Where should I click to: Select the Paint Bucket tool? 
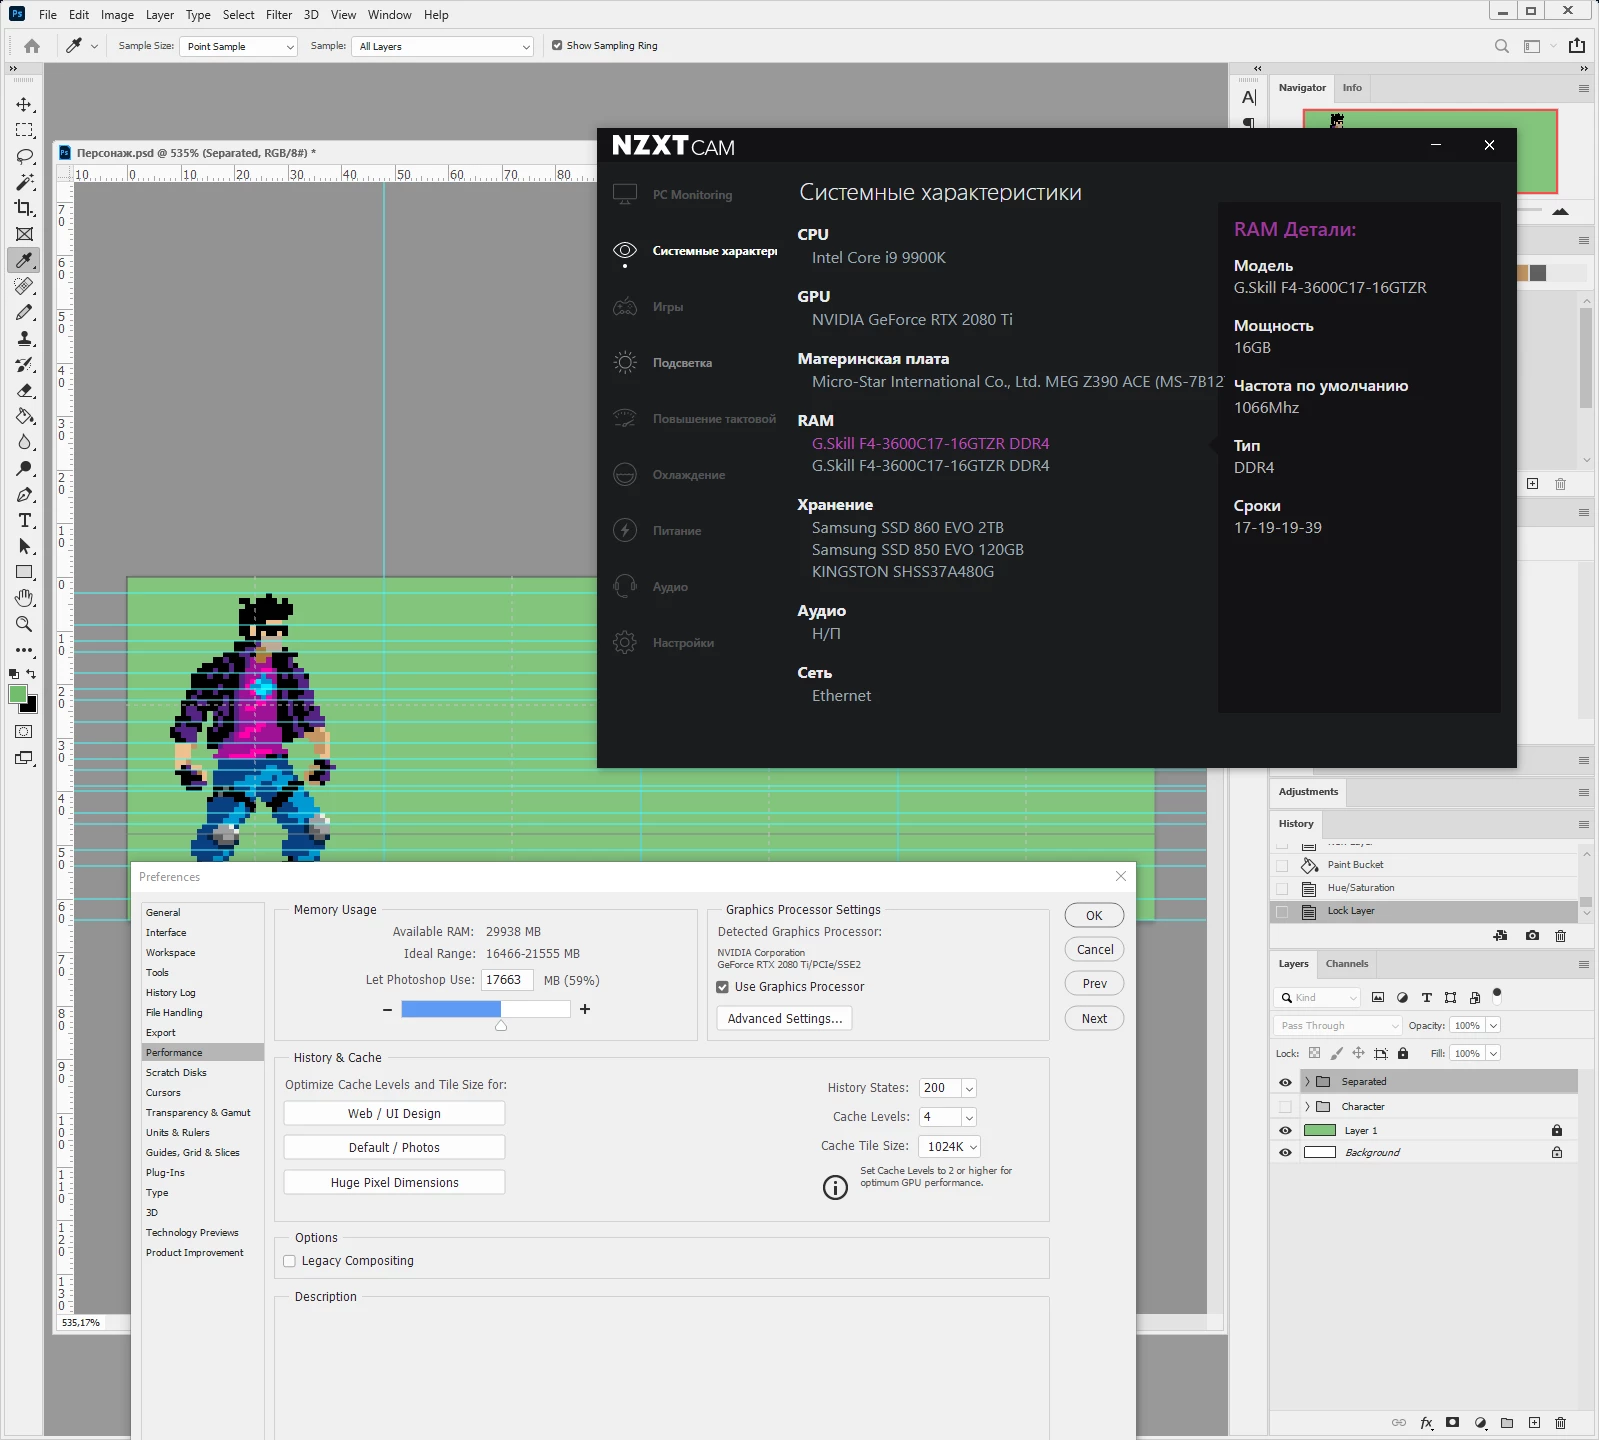point(24,417)
